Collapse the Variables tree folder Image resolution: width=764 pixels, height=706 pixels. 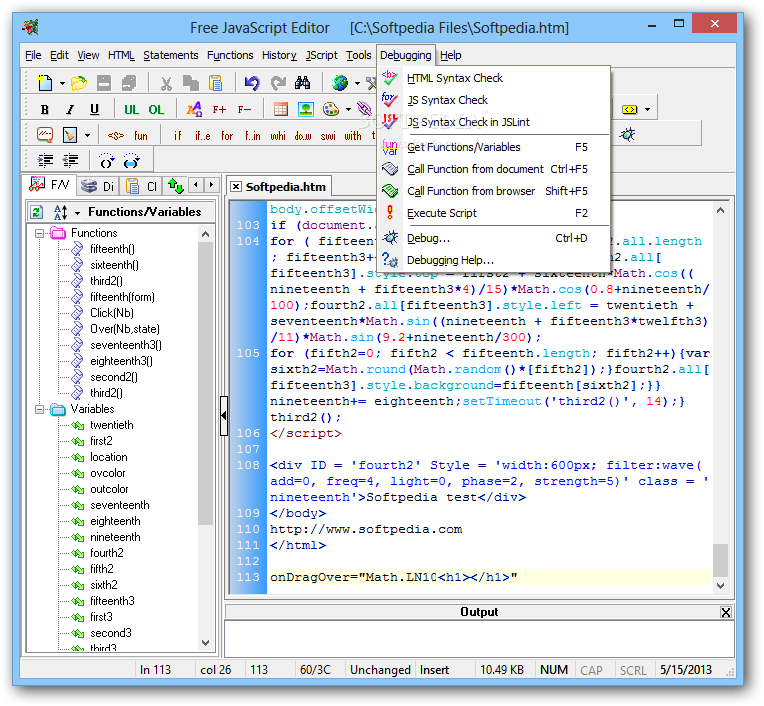[39, 410]
